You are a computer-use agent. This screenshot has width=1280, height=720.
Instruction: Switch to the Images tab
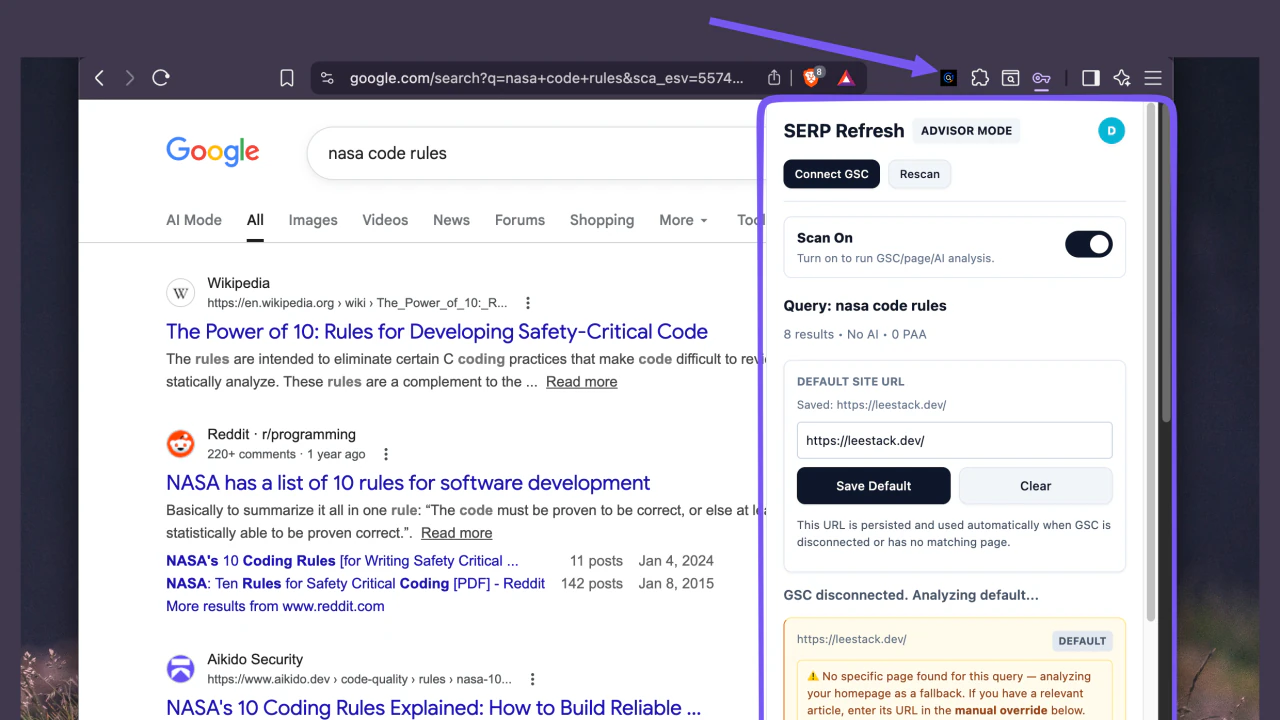click(313, 220)
